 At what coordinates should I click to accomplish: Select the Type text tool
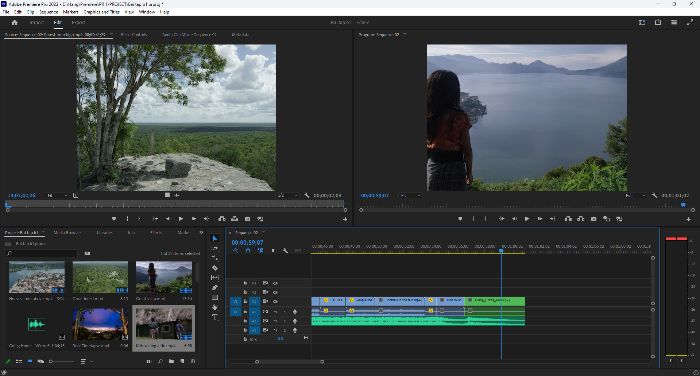(x=215, y=317)
